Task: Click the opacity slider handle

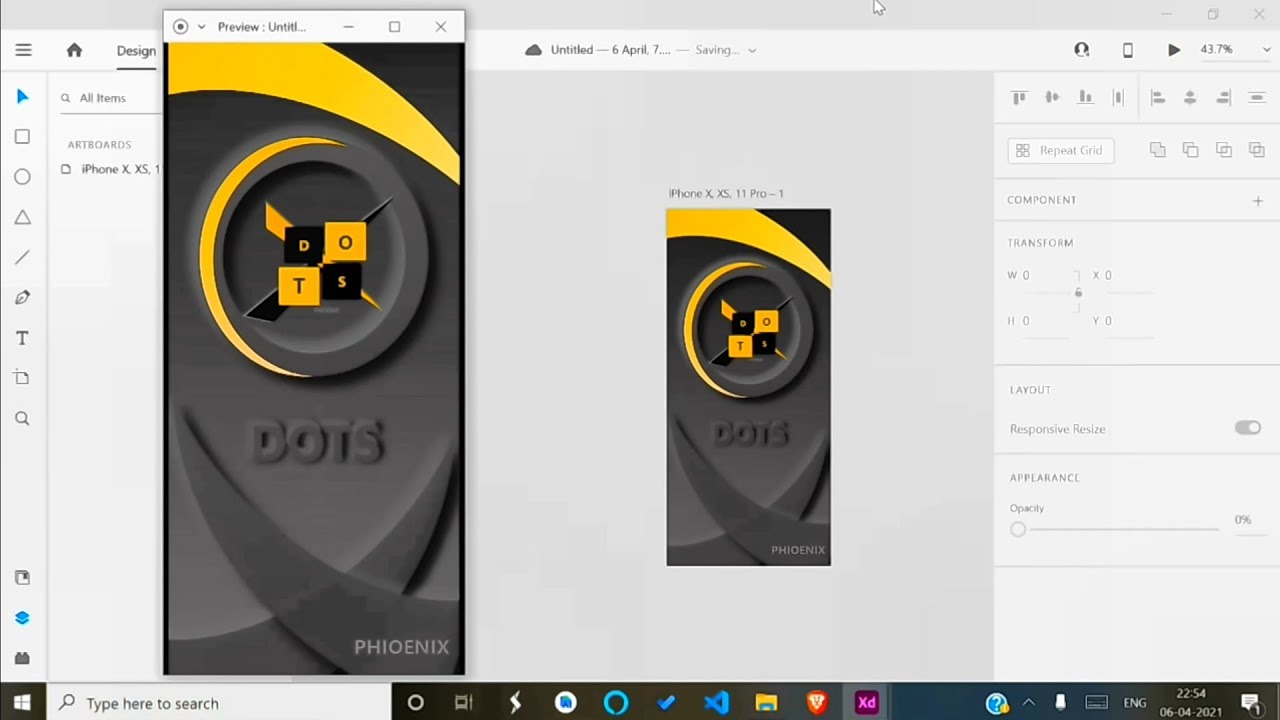Action: point(1018,529)
